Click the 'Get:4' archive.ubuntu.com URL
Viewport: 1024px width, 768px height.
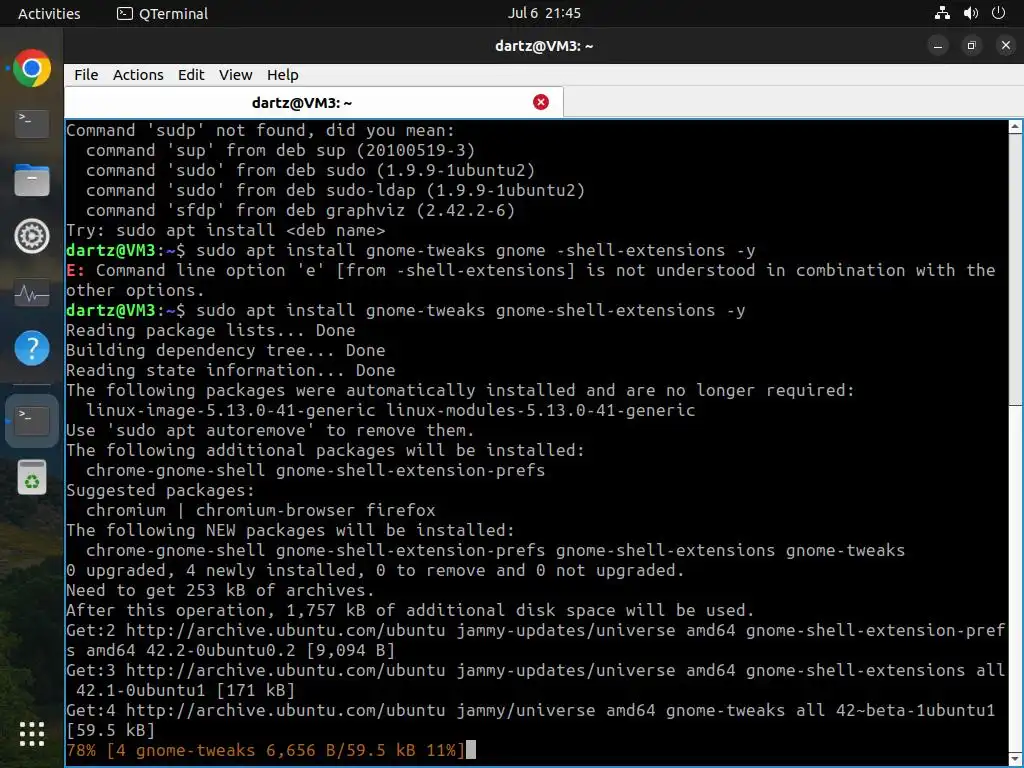285,710
